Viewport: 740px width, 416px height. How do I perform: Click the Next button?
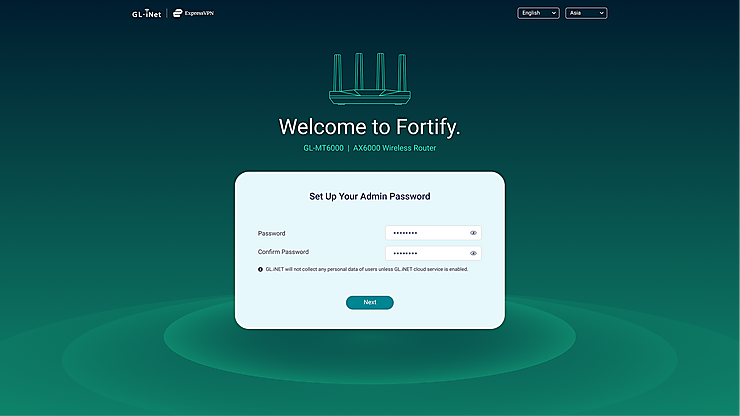click(x=370, y=303)
